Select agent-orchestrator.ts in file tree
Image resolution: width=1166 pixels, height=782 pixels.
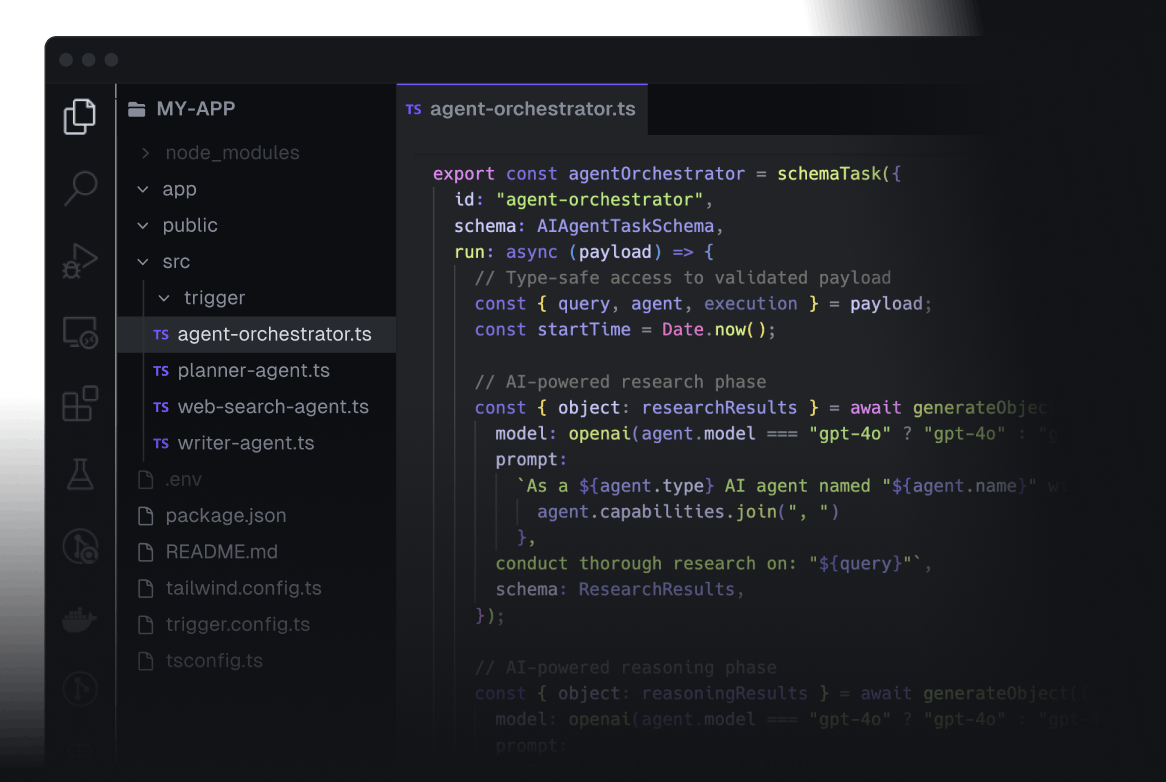tap(257, 335)
